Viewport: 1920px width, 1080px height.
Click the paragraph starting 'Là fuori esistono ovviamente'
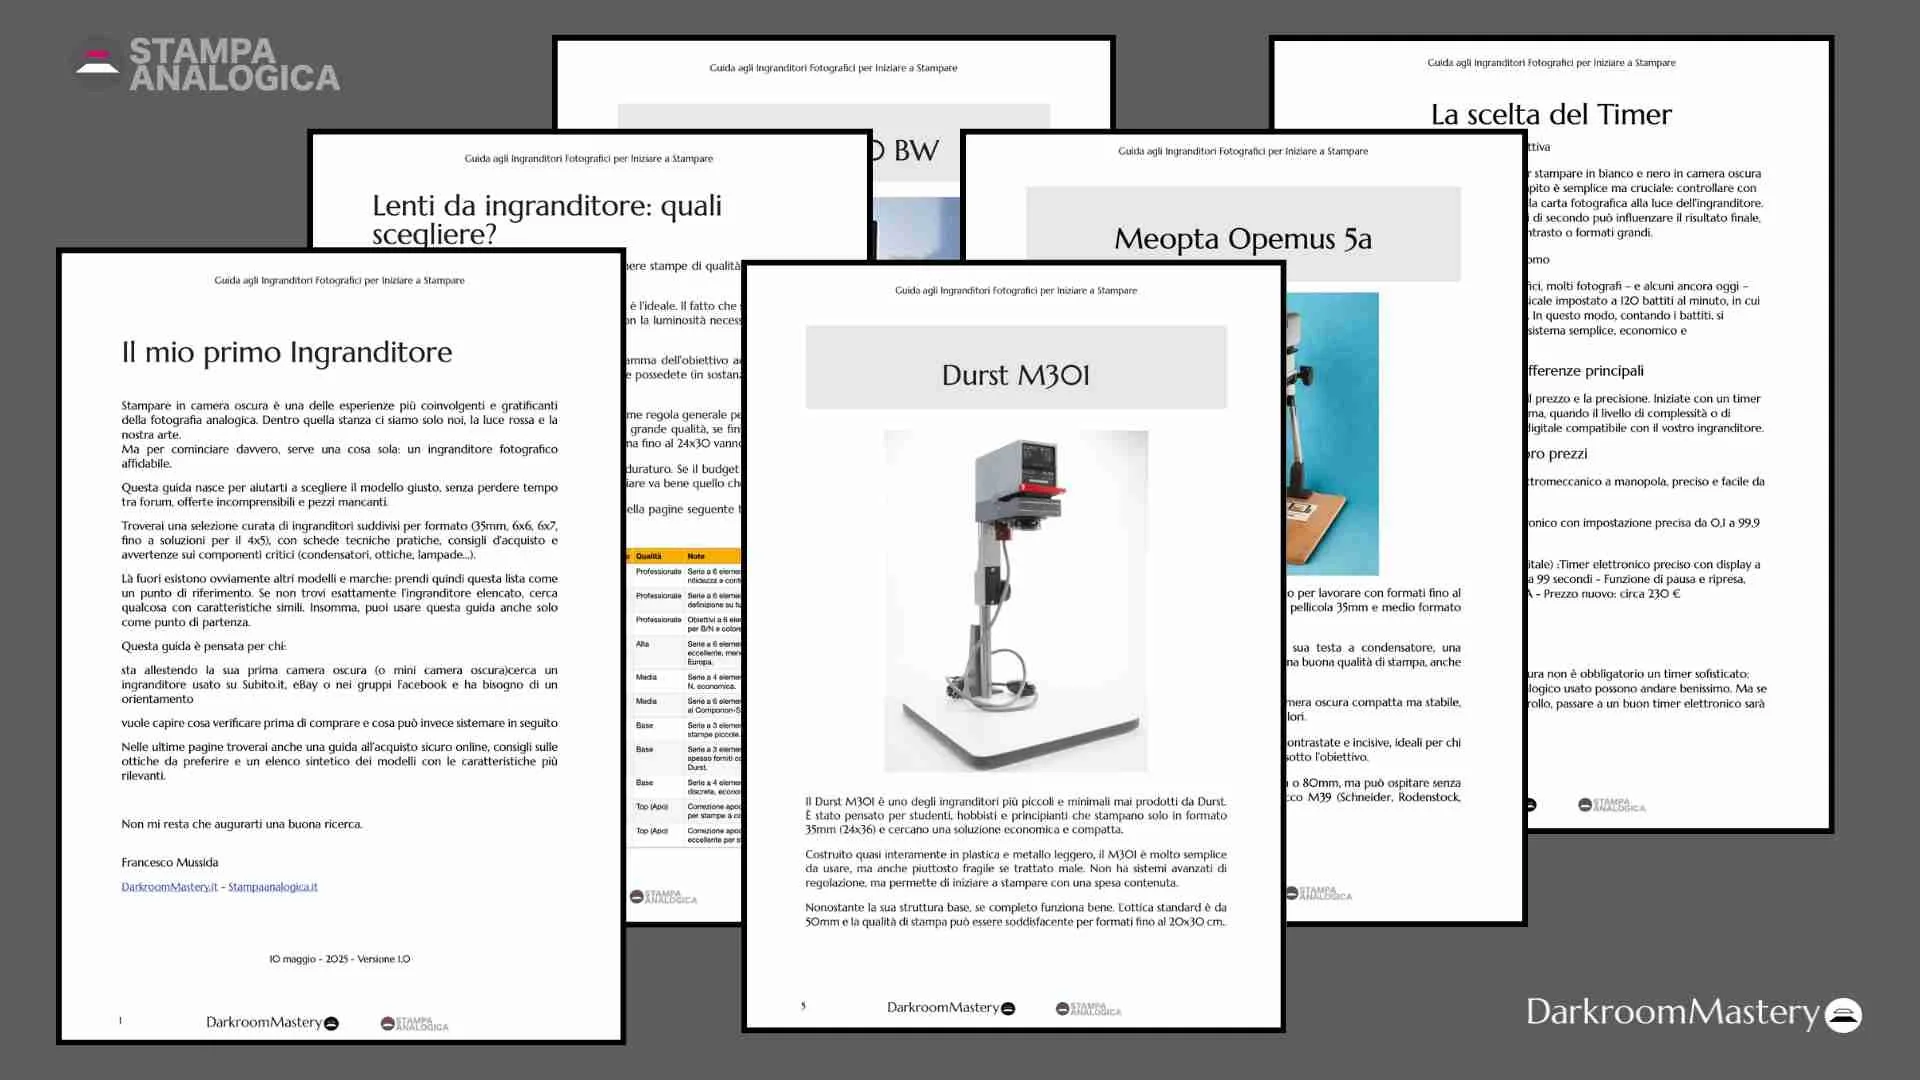339,600
